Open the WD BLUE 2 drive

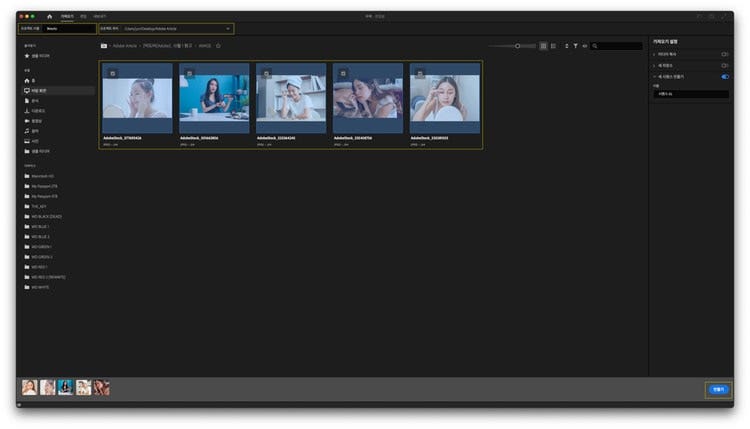pyautogui.click(x=37, y=237)
